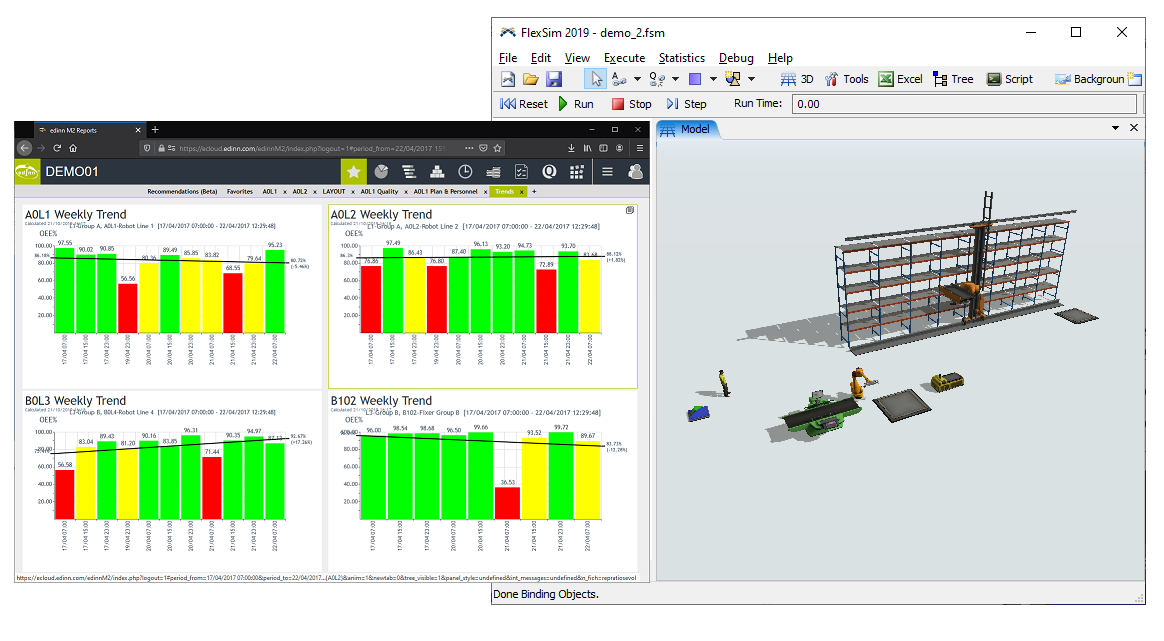The image size is (1164, 641).
Task: Close the Model view pane
Action: (1134, 128)
